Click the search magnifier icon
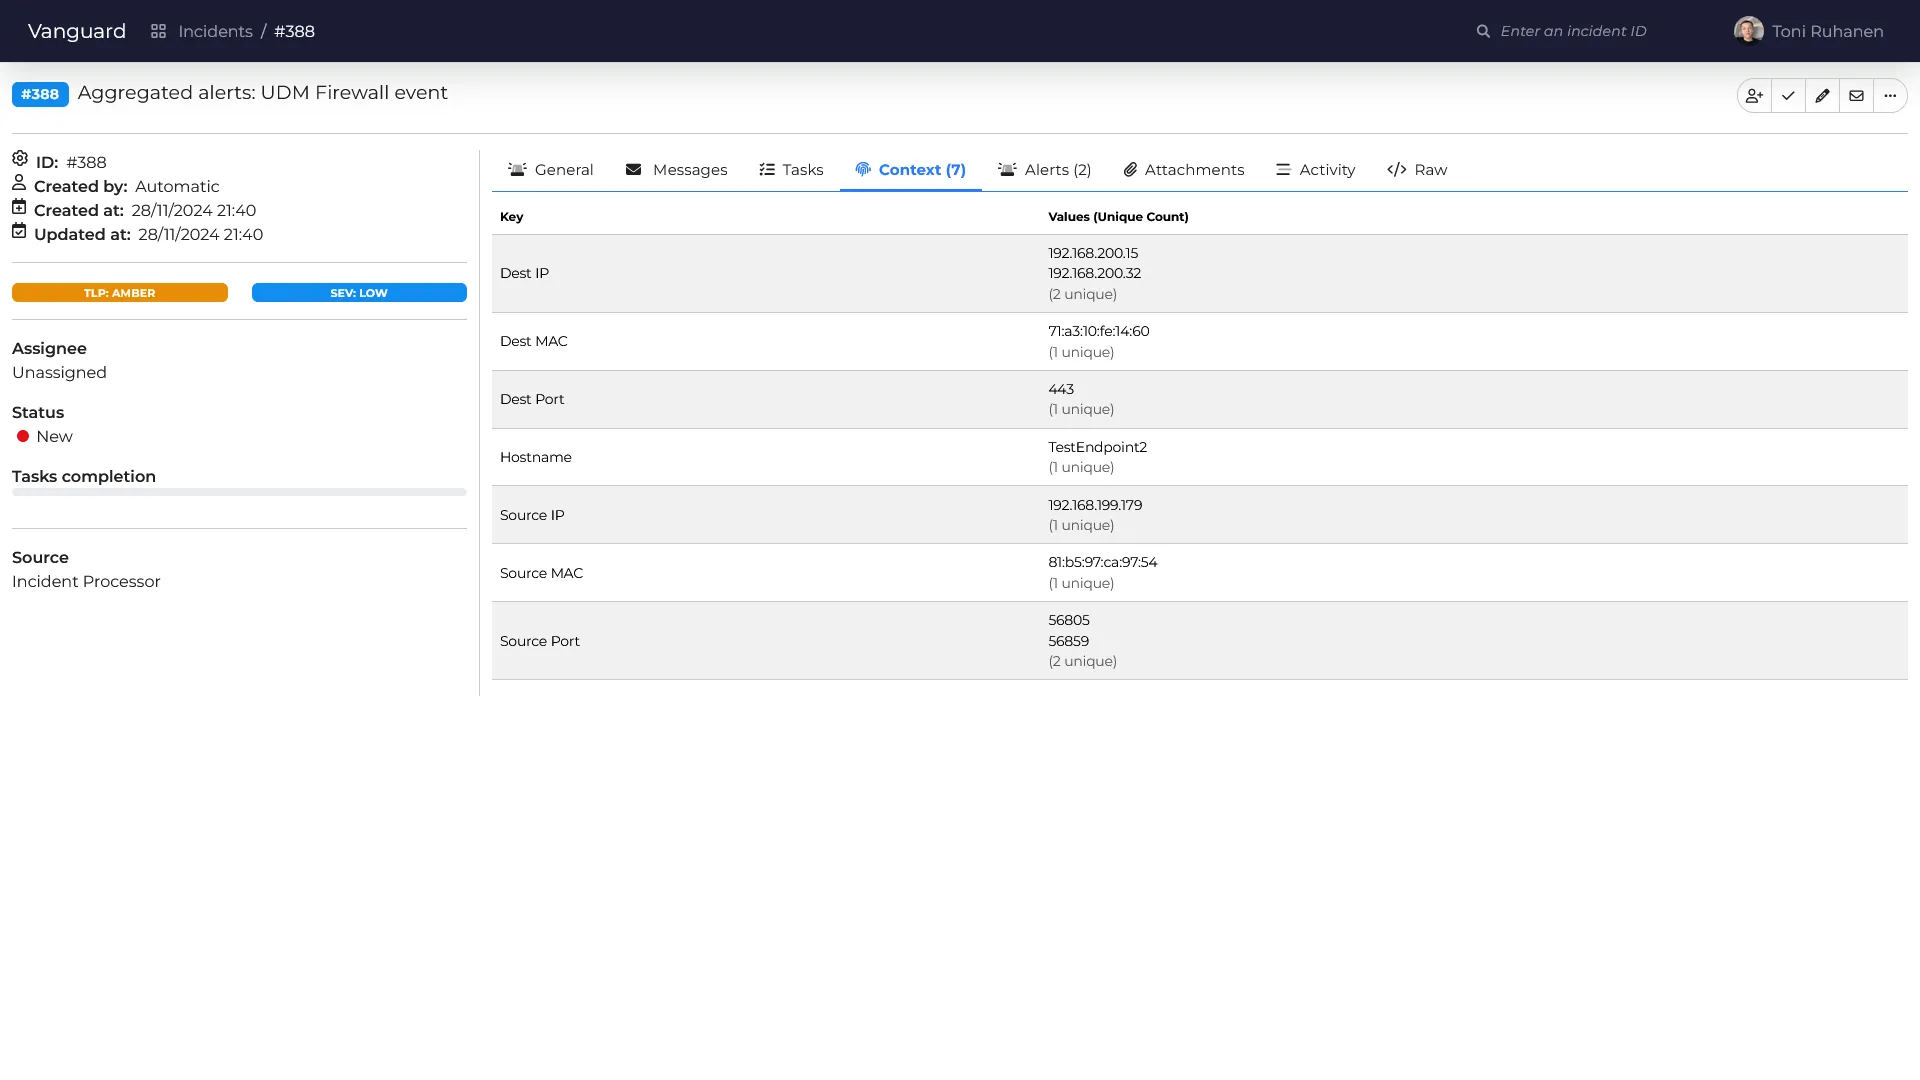The height and width of the screenshot is (1080, 1920). point(1483,32)
